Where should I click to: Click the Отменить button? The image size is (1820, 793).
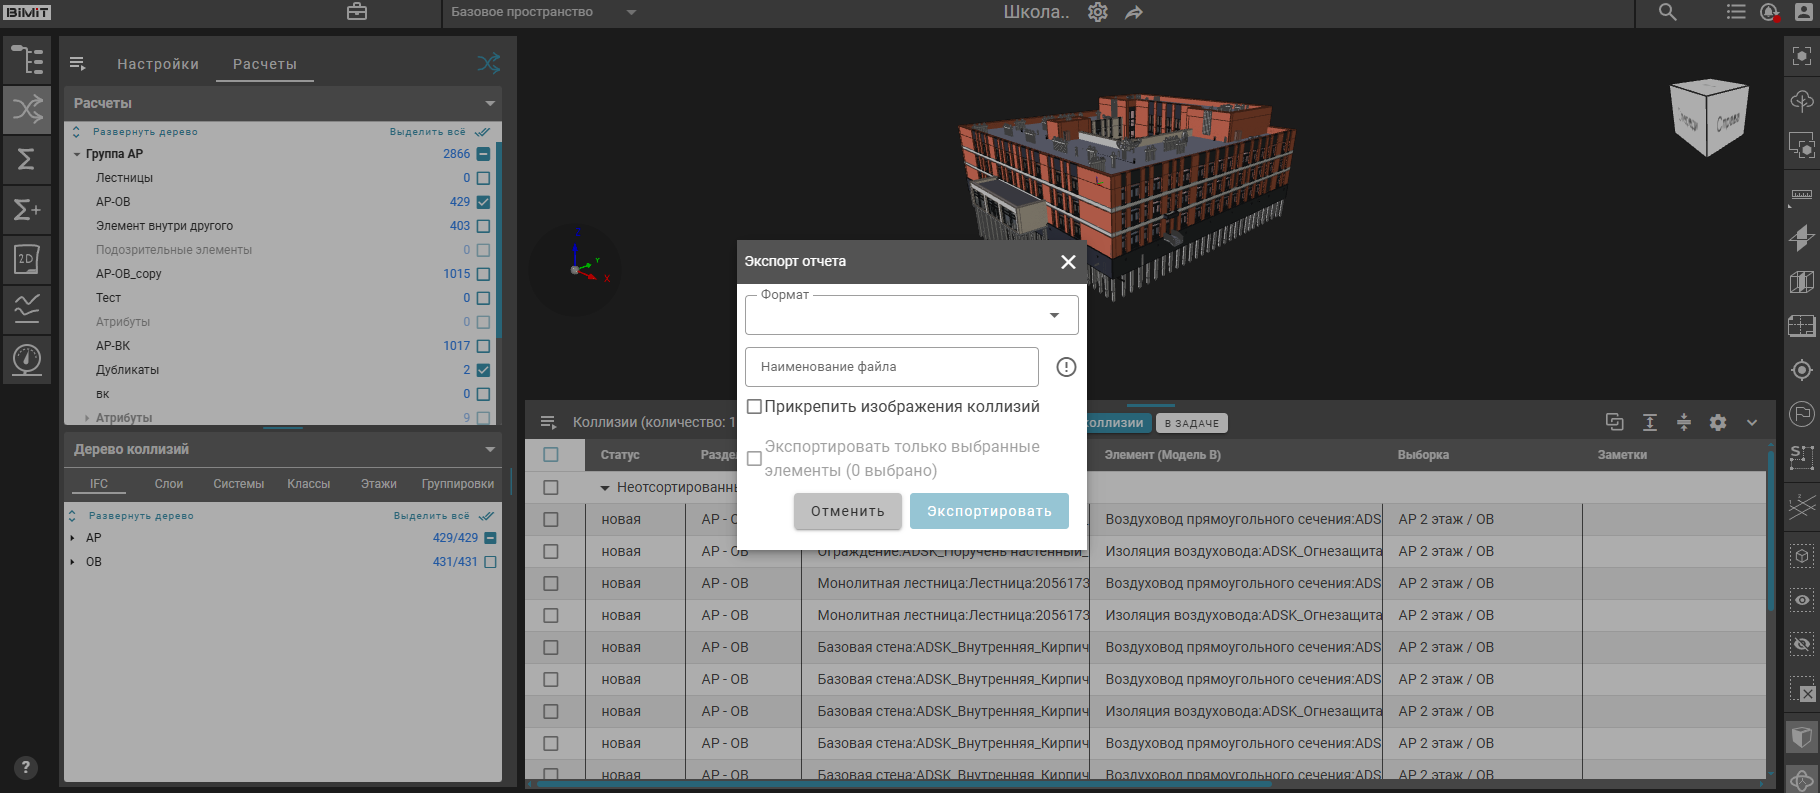point(847,511)
